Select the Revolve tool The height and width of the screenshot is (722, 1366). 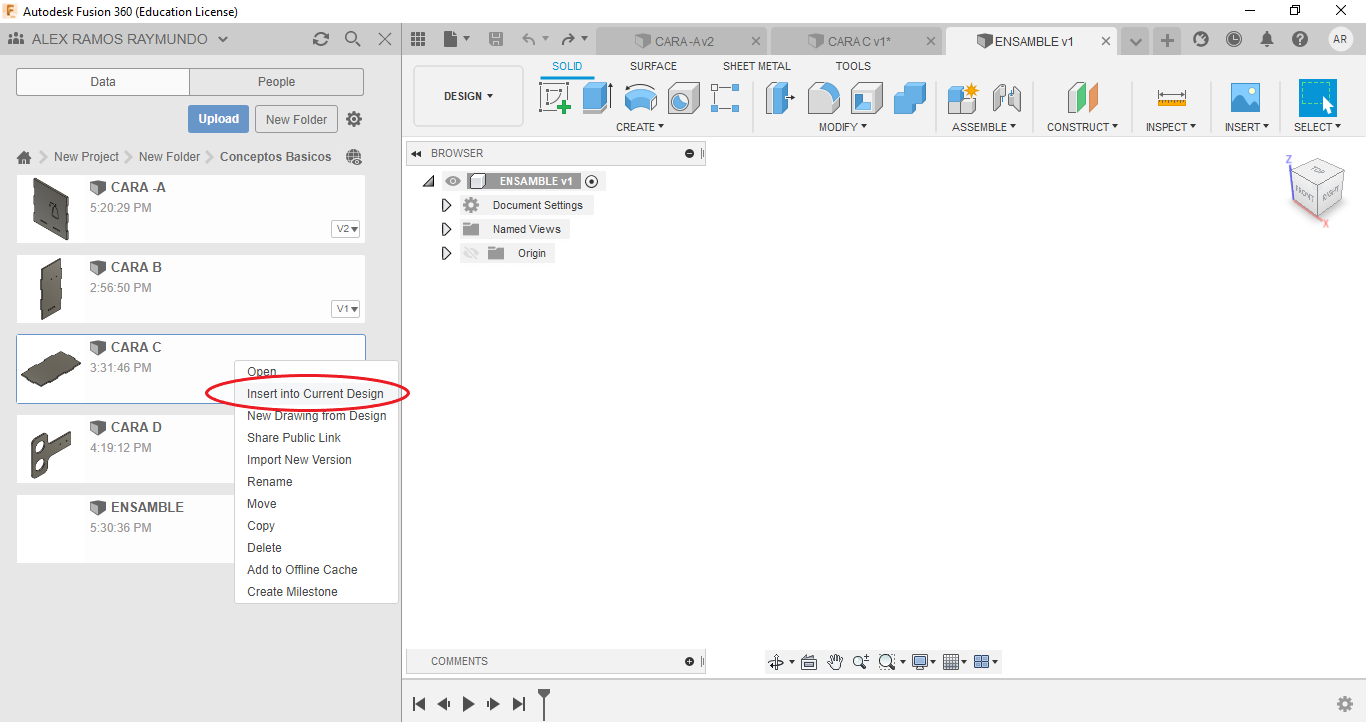[x=640, y=98]
